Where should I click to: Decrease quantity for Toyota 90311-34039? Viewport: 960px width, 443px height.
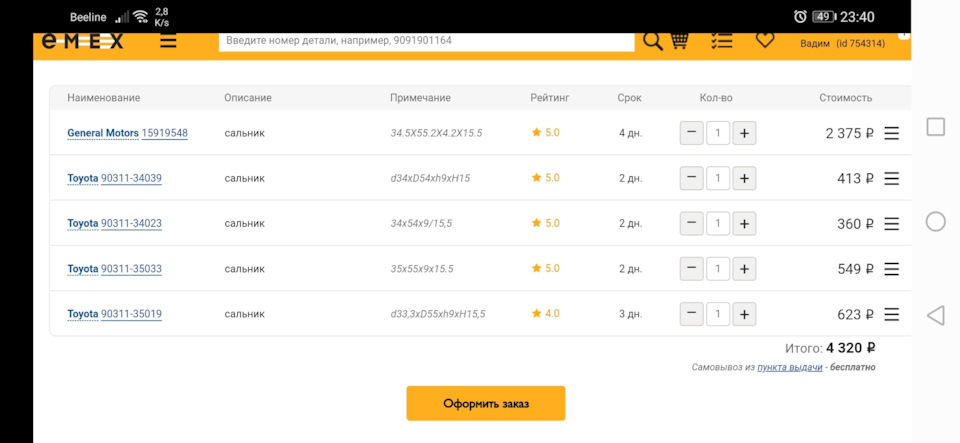click(691, 178)
